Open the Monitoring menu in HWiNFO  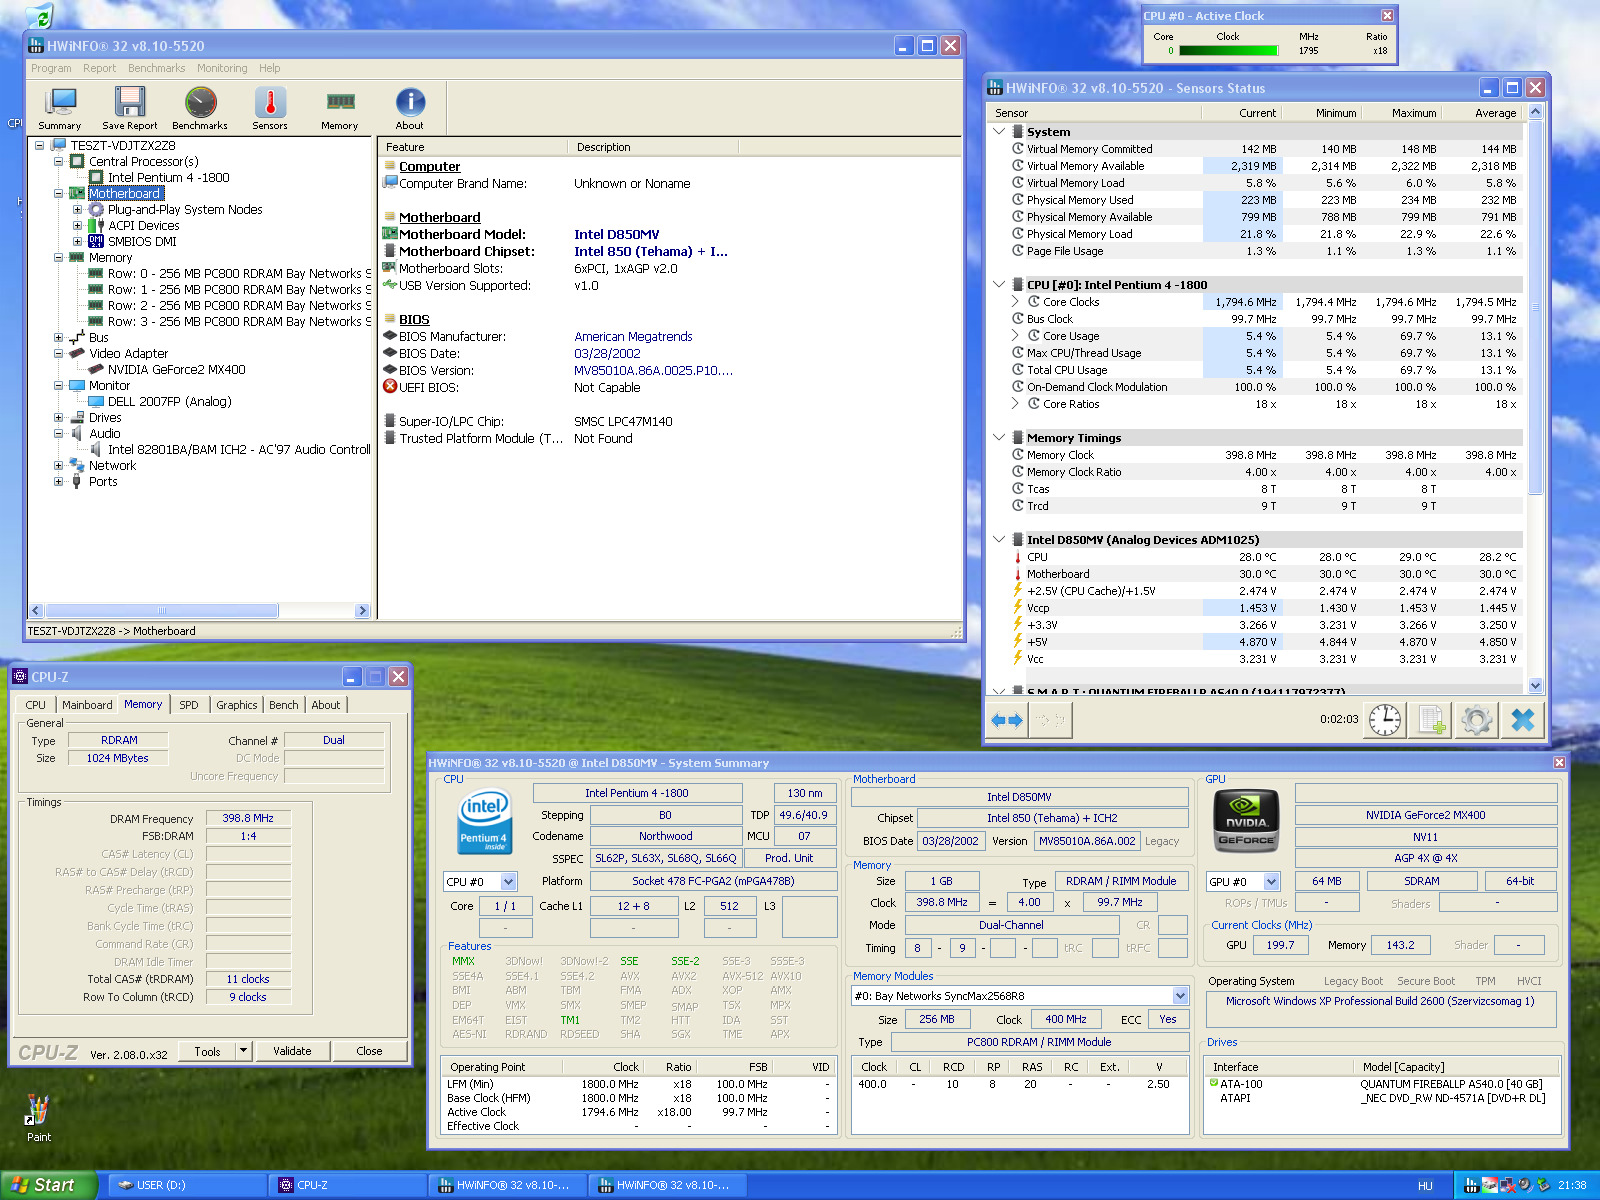(x=222, y=68)
